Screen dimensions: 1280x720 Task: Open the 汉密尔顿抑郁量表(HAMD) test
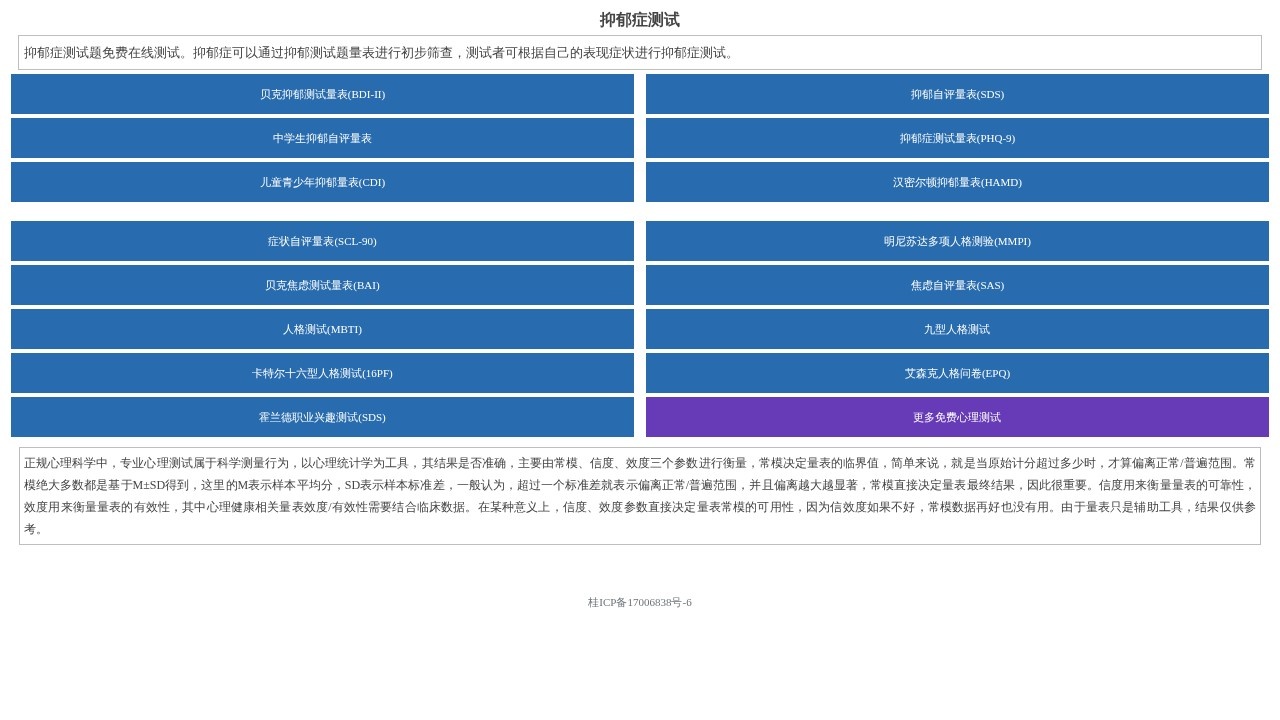click(x=956, y=182)
